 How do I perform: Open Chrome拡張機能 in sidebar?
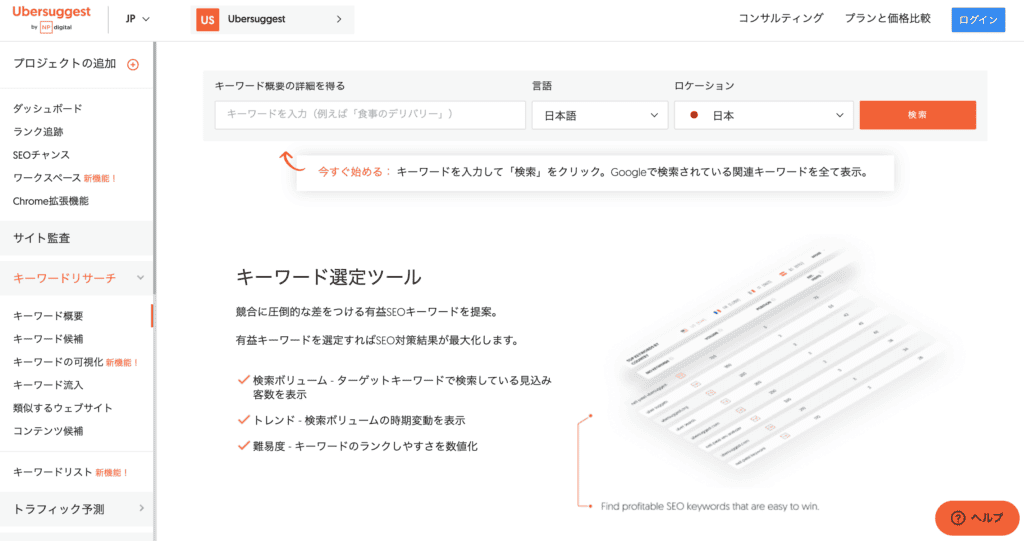(x=50, y=201)
